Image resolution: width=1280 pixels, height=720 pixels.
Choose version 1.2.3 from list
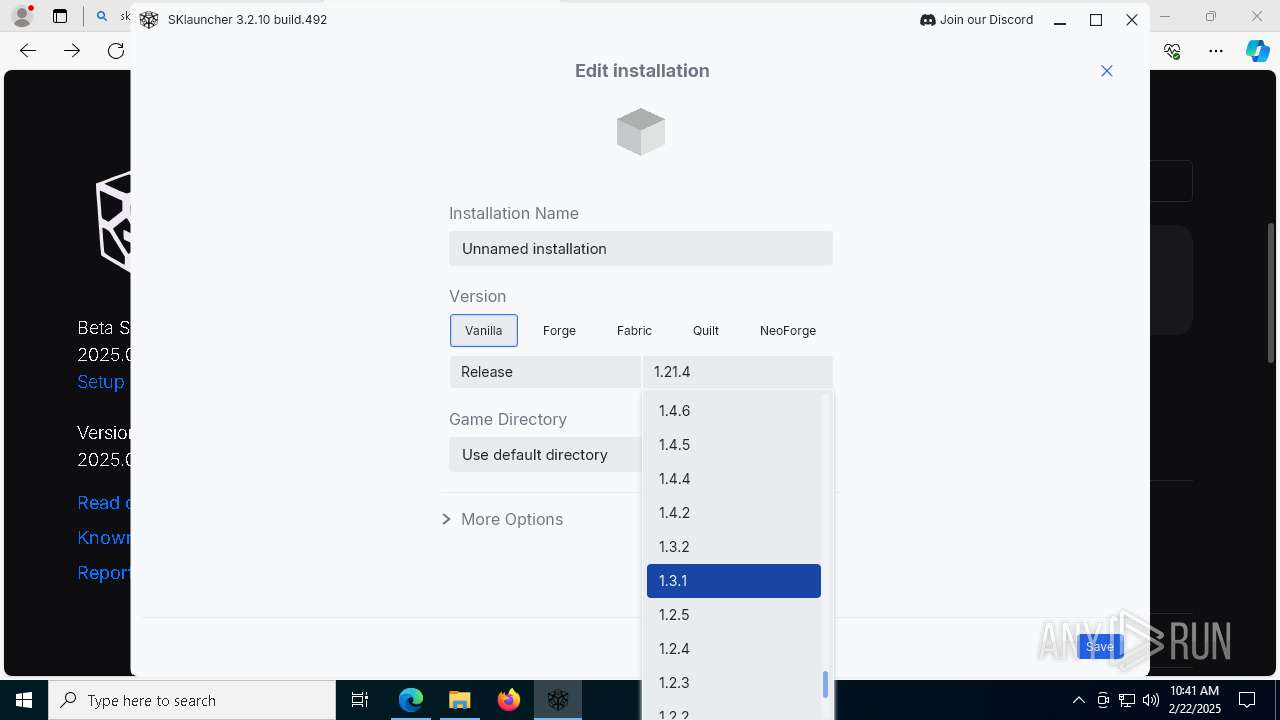(734, 683)
